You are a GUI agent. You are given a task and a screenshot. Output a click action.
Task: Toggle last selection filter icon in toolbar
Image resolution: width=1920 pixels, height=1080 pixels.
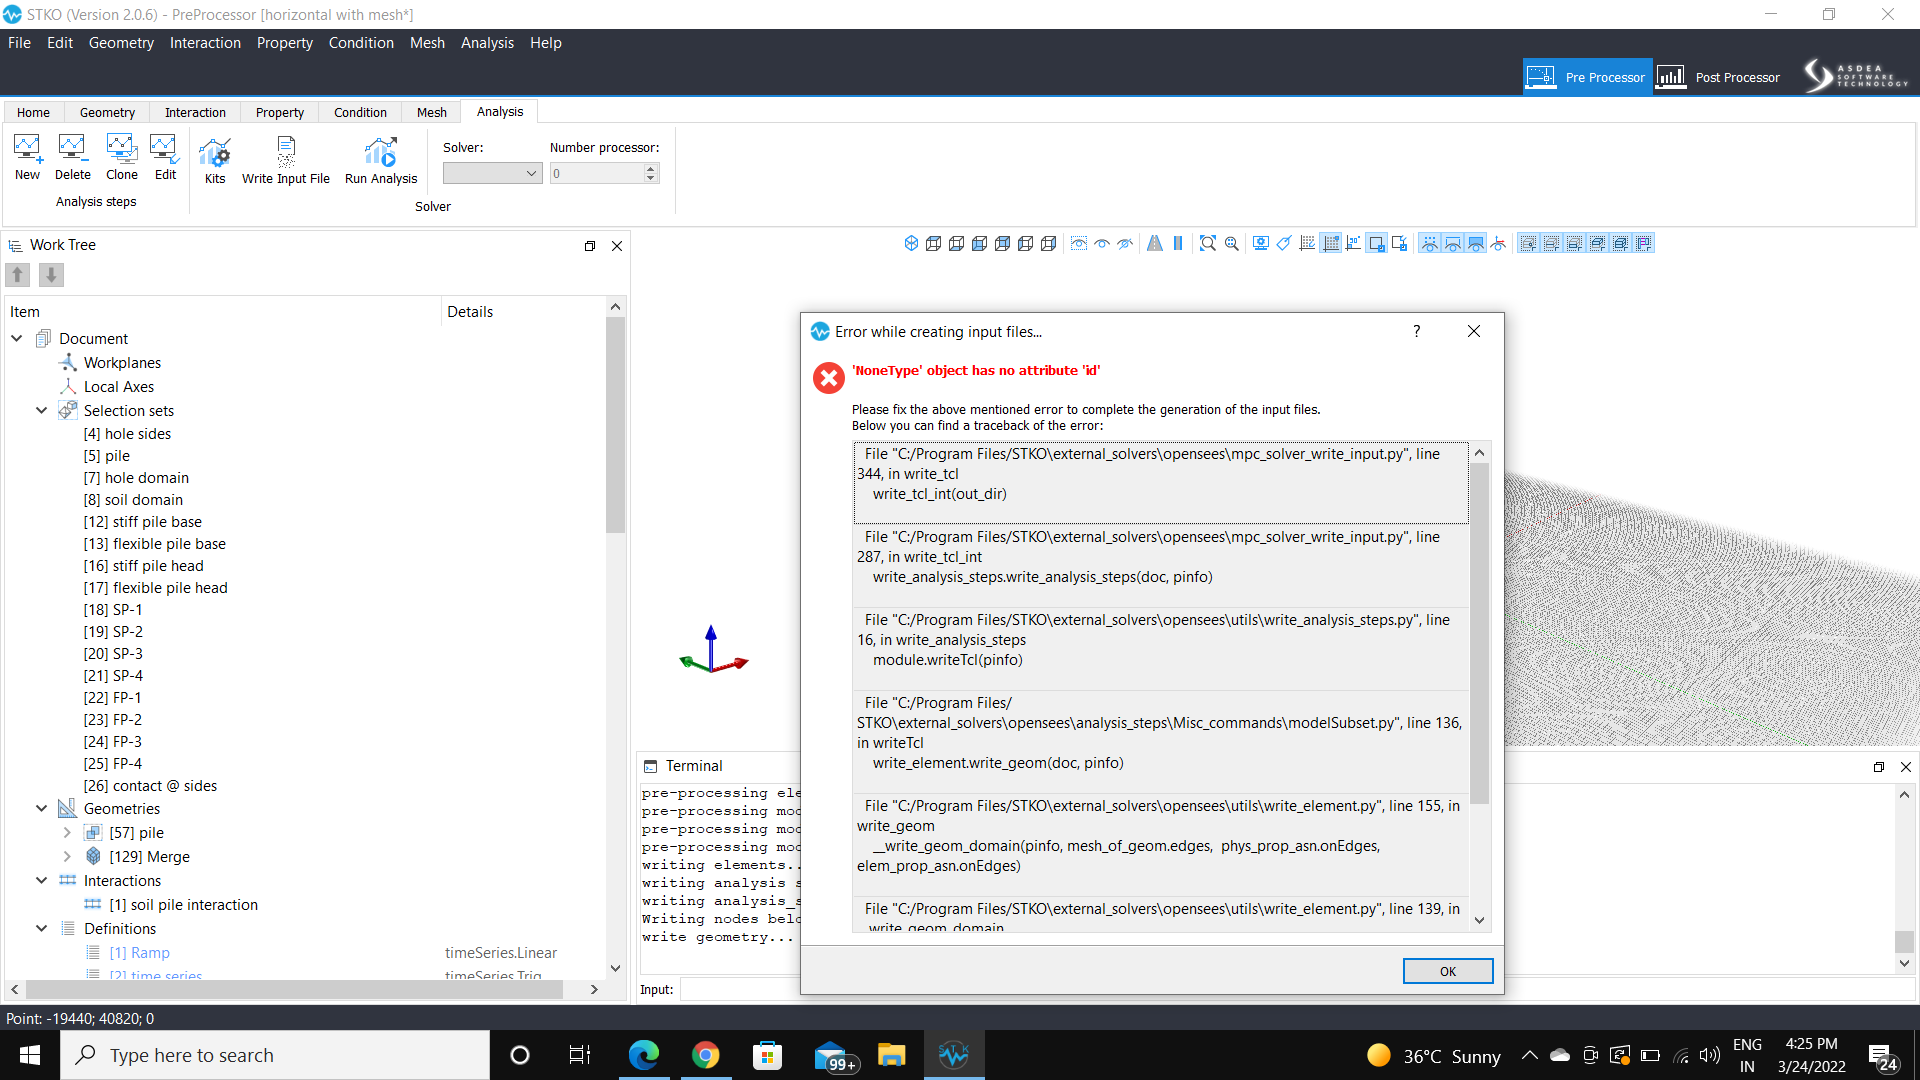click(1644, 243)
